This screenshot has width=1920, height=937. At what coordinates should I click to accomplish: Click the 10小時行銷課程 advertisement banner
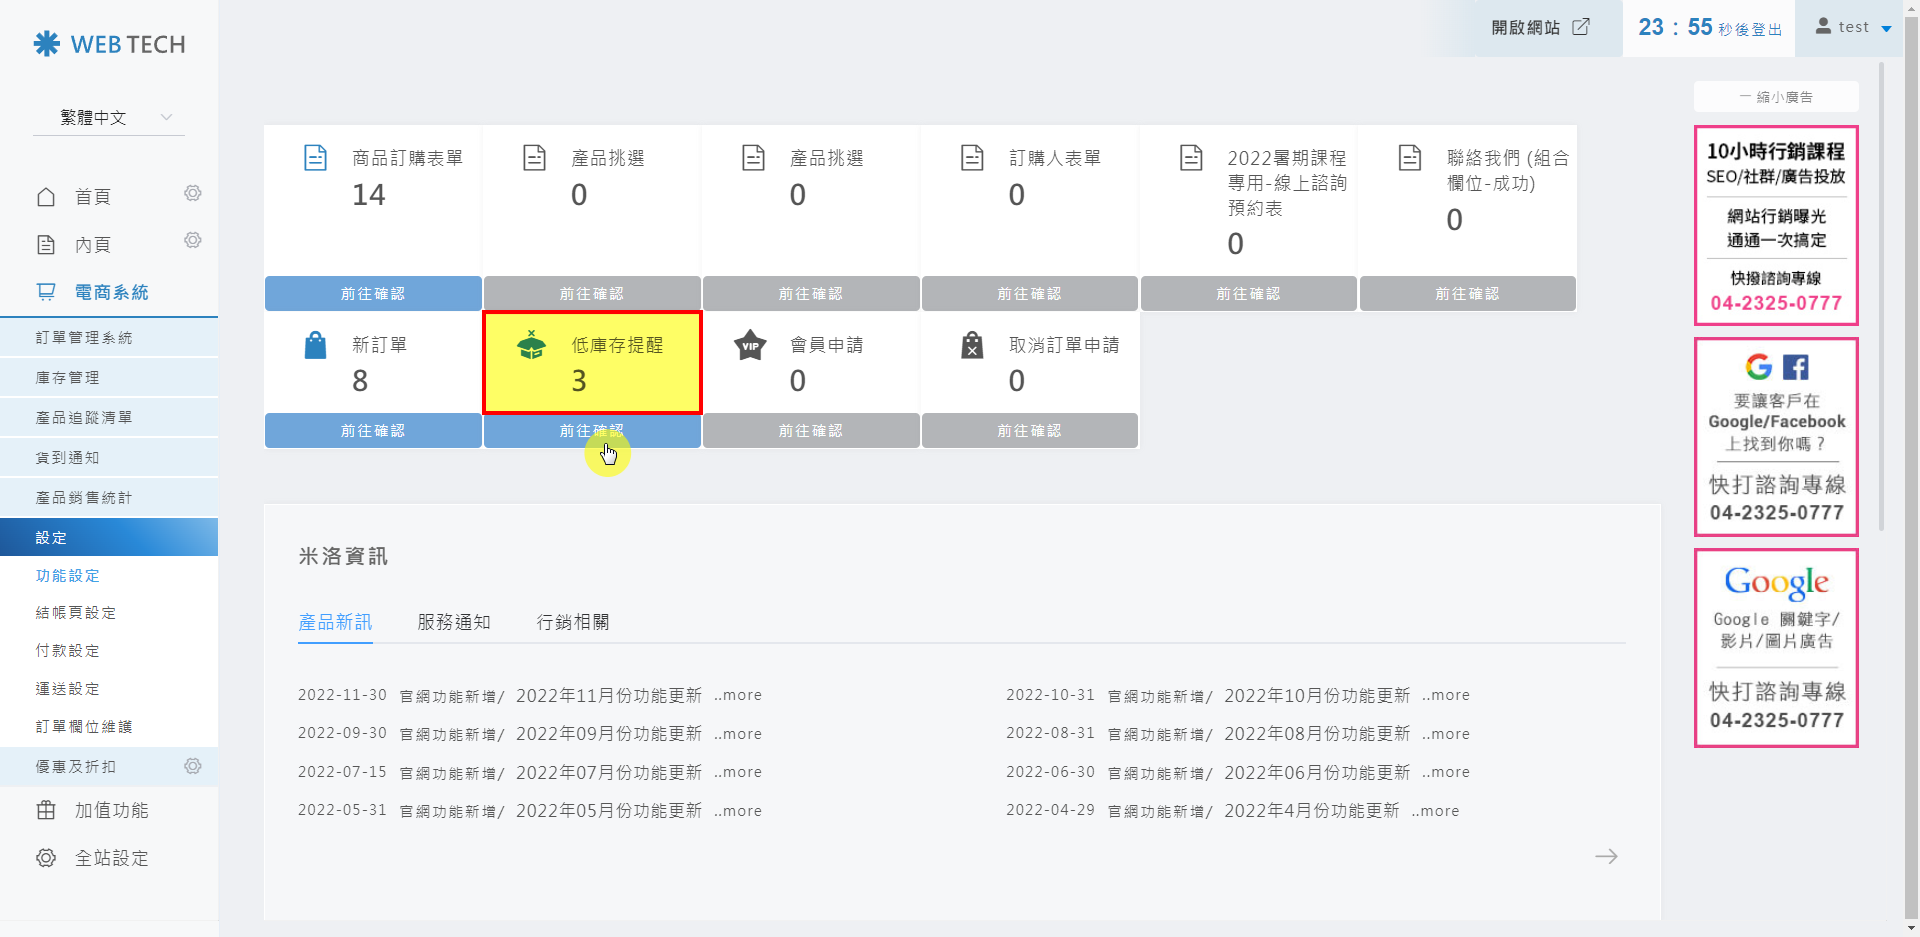pyautogui.click(x=1776, y=225)
